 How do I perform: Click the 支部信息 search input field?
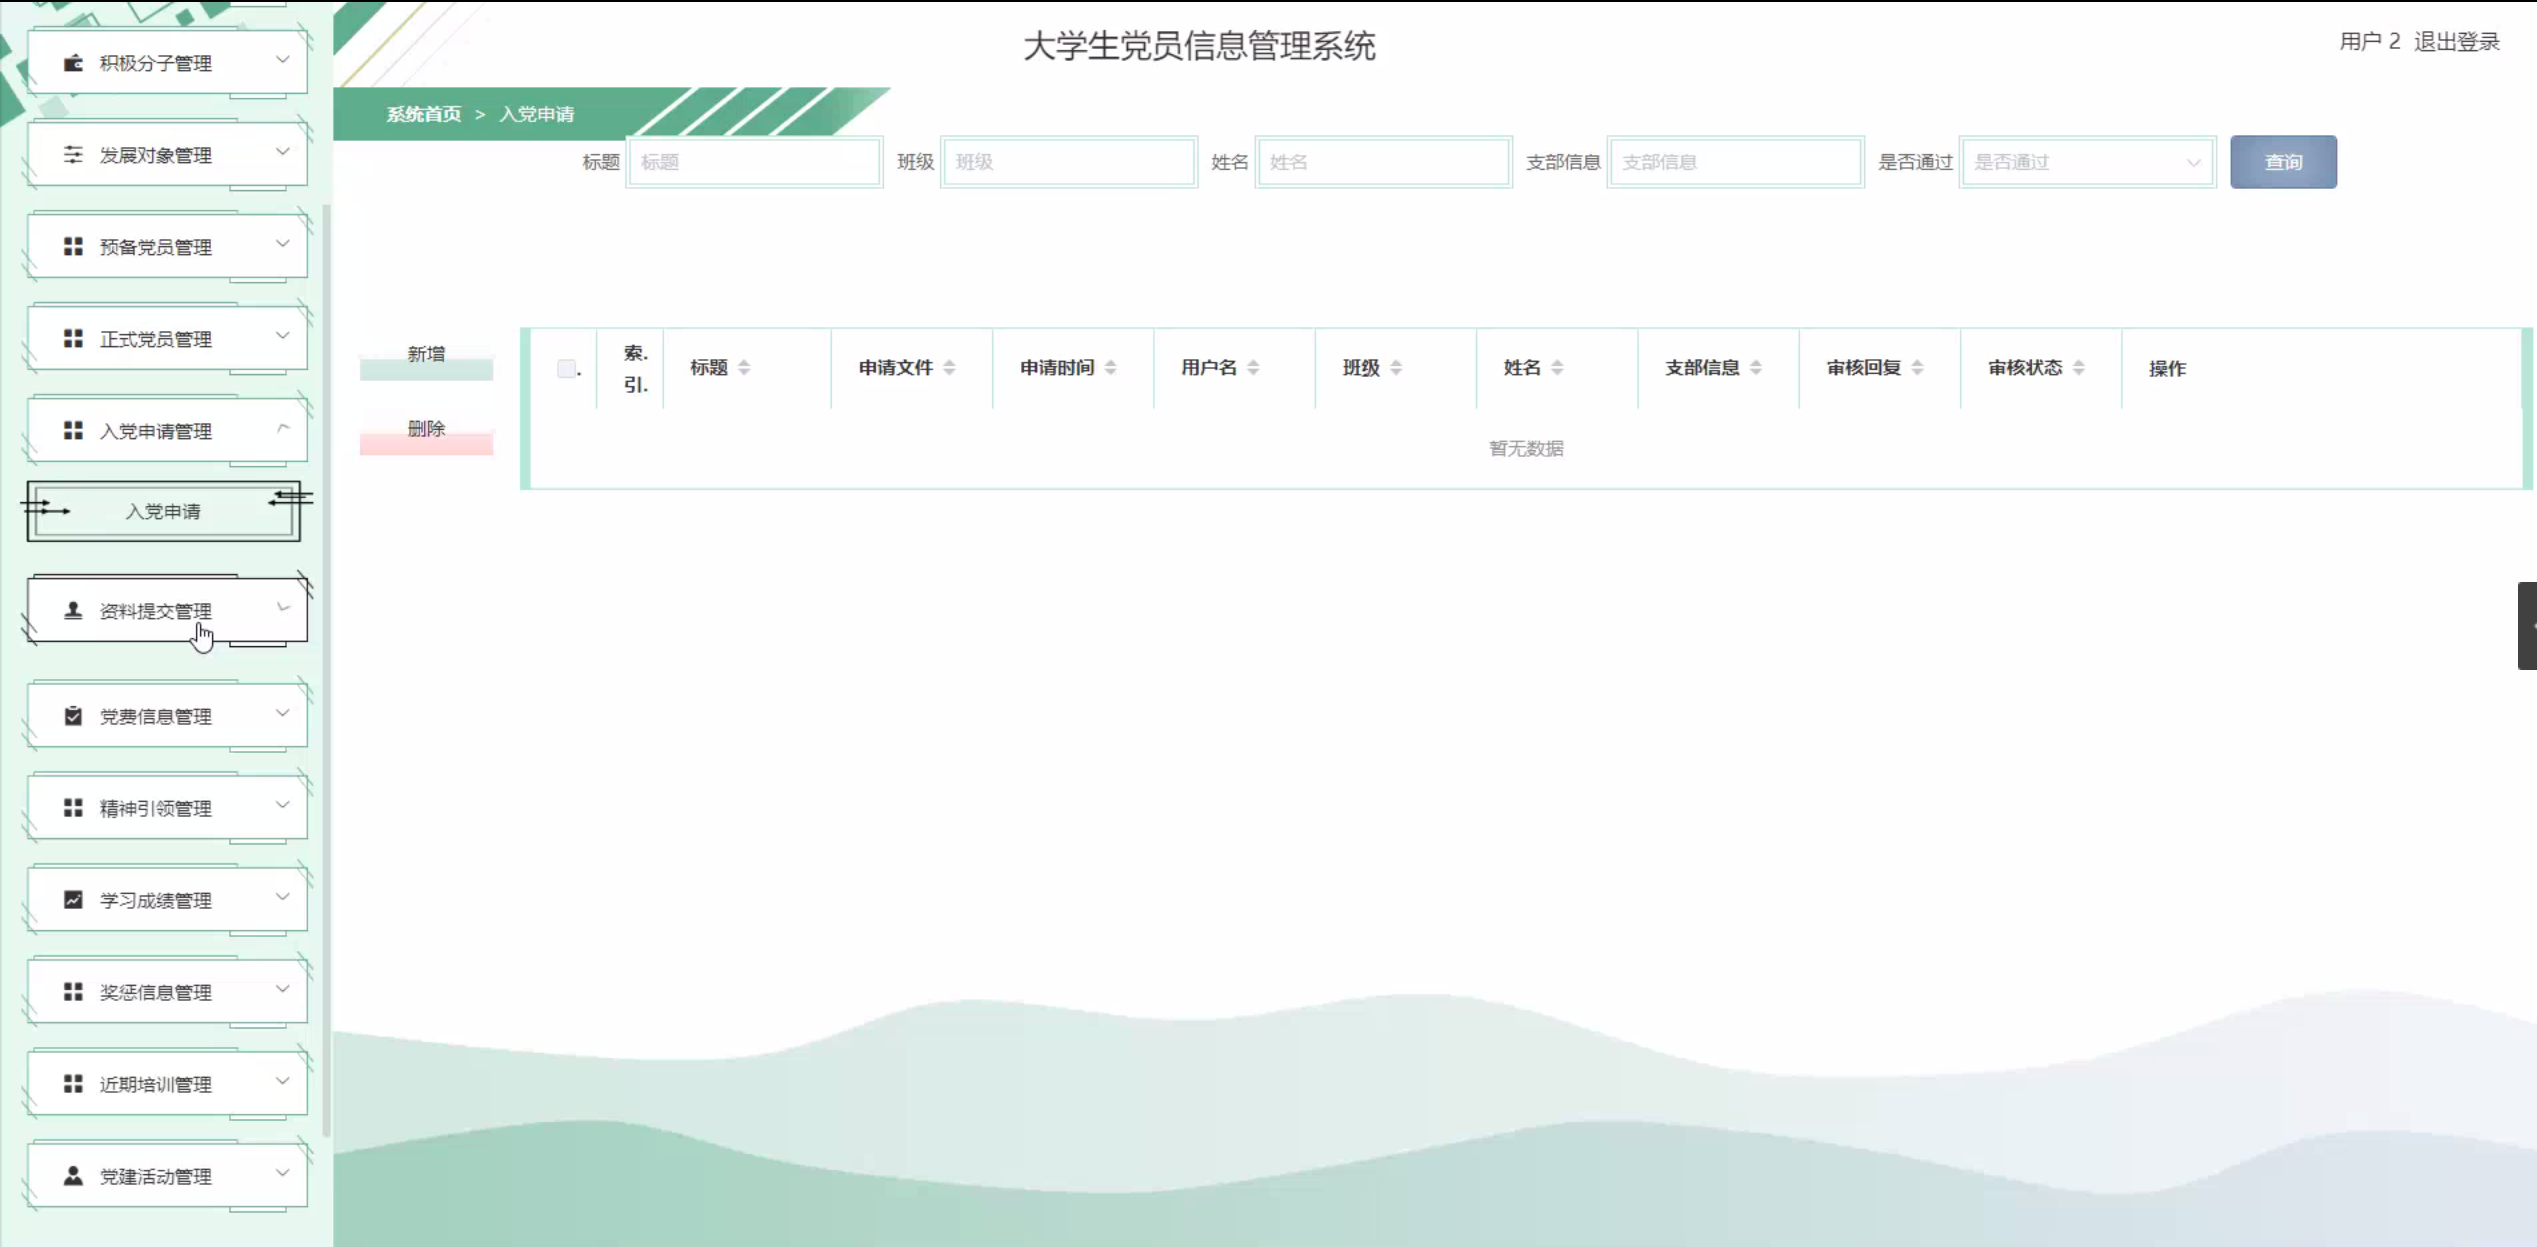1735,162
